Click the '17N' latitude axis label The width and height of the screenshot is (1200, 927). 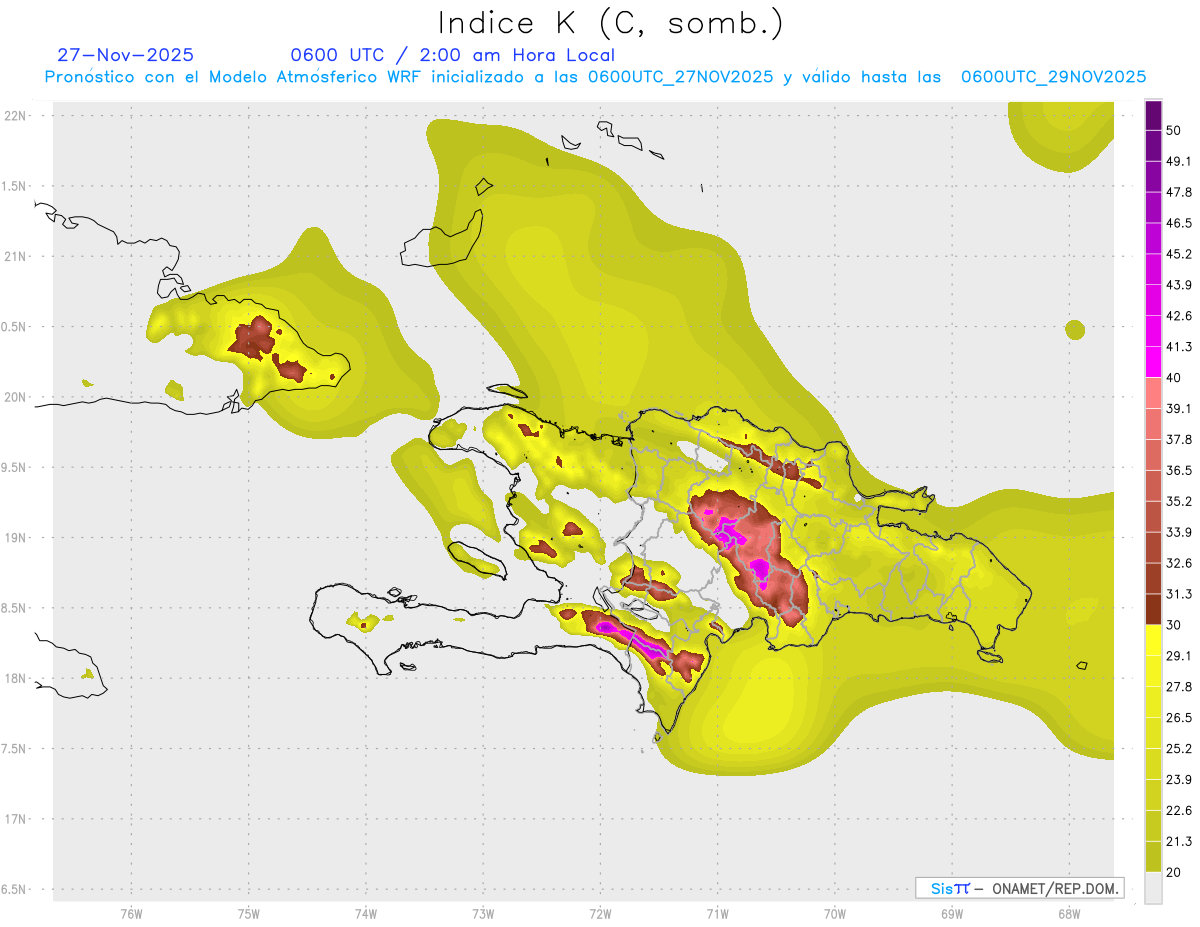pos(14,820)
